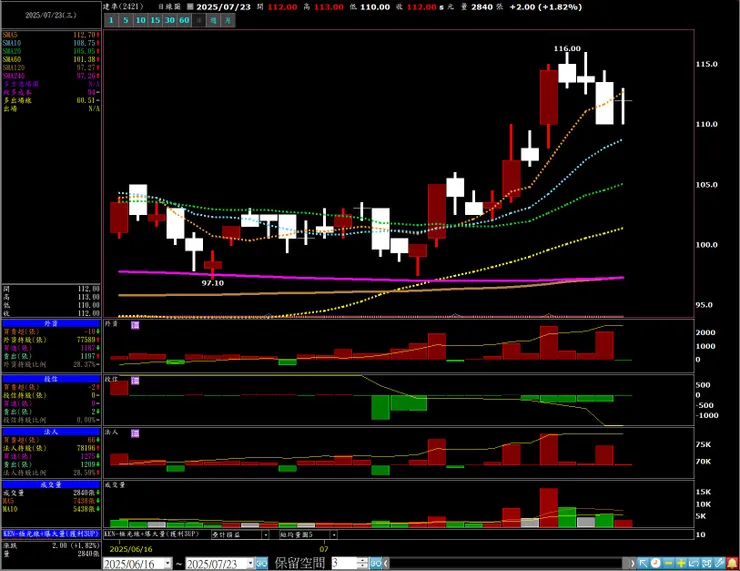Zoom out with yellow minus icon

pos(668,563)
